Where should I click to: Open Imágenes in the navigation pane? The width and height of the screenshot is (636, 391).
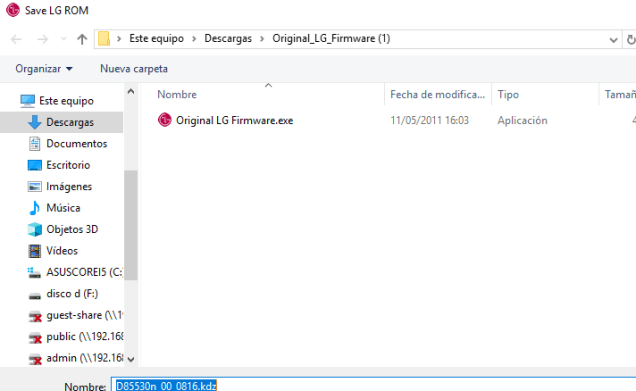69,187
